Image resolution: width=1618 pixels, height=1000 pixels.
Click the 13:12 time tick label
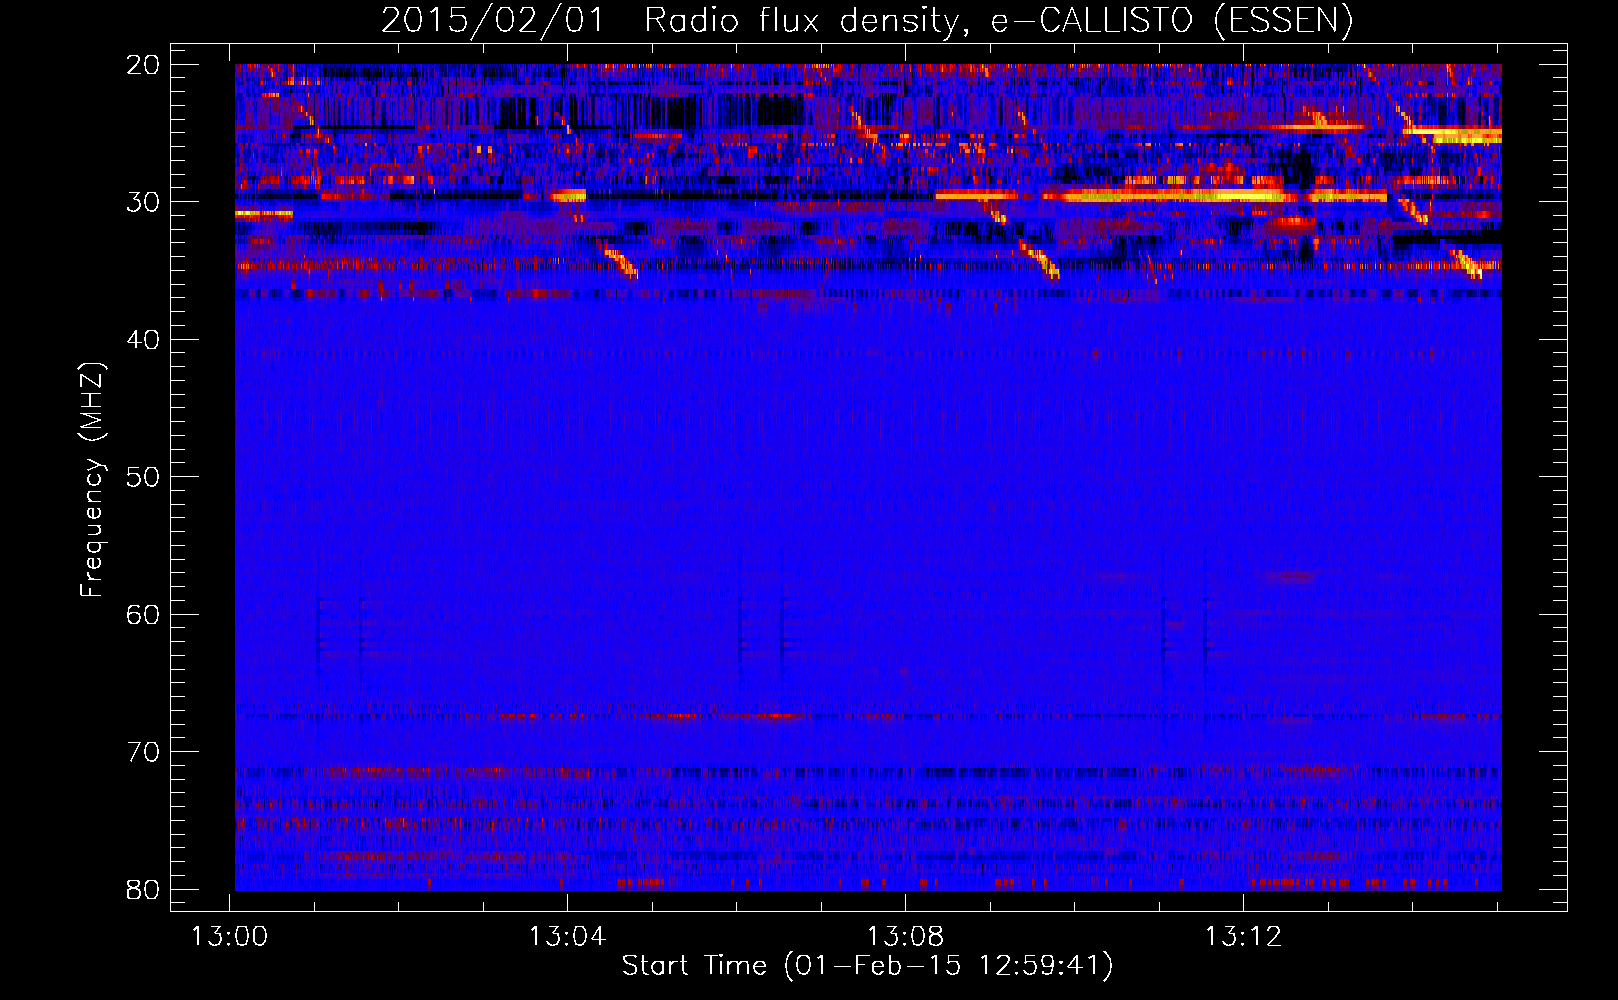pyautogui.click(x=1243, y=937)
